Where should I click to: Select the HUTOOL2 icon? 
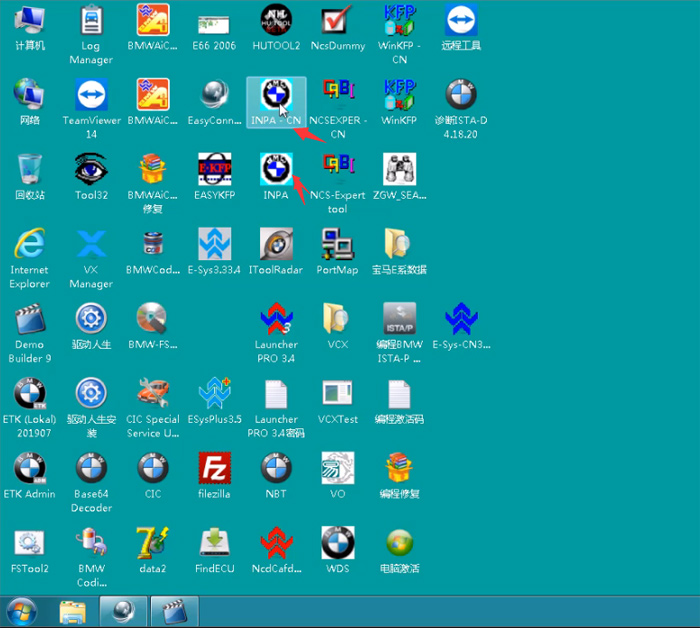point(276,28)
